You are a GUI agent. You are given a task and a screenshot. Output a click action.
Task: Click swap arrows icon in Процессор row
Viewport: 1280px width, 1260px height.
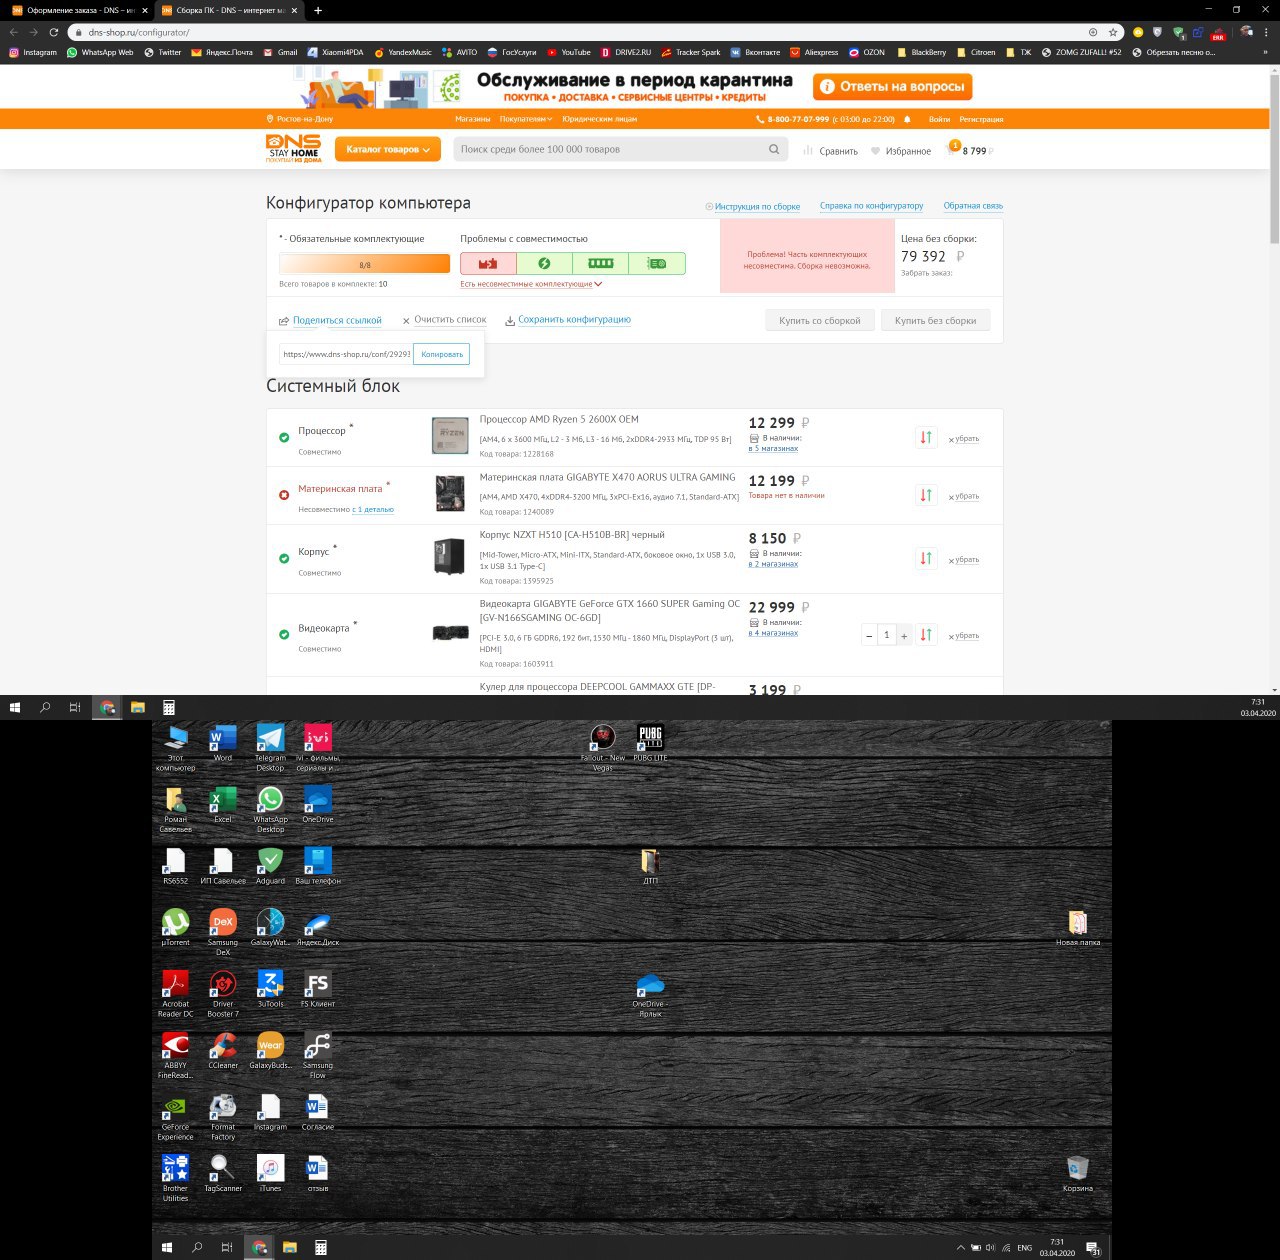click(926, 437)
